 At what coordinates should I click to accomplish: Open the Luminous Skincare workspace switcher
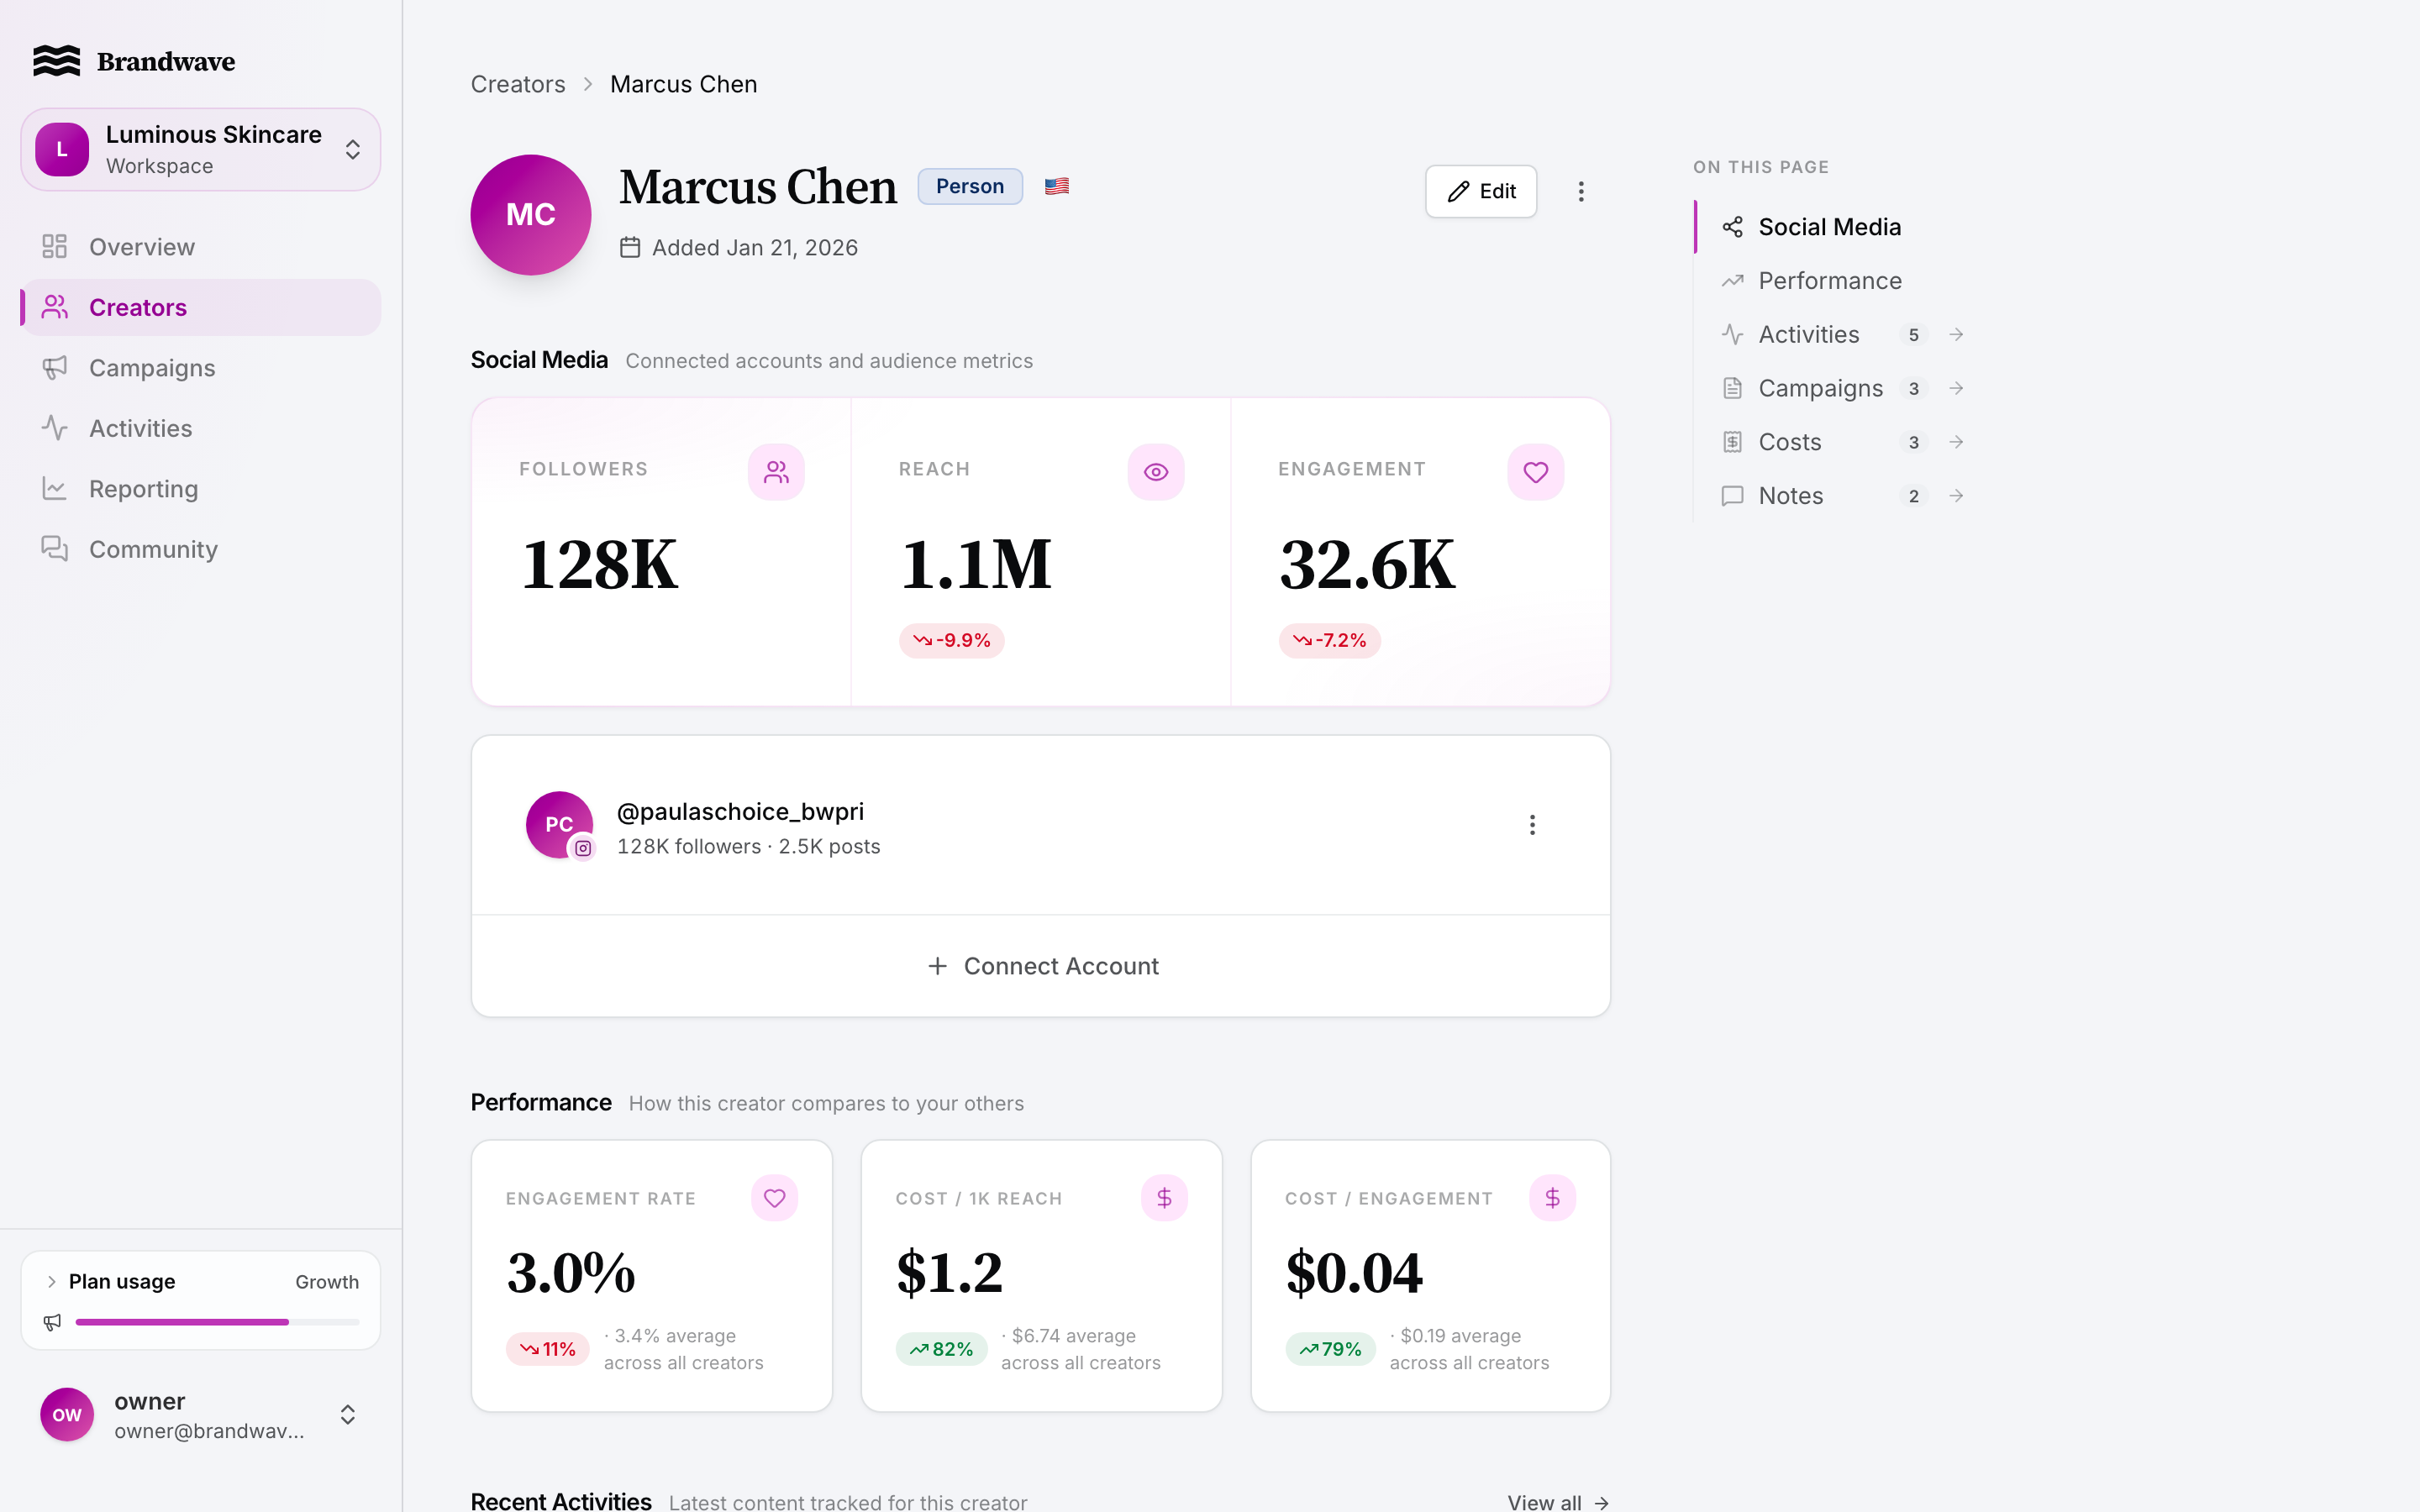(200, 150)
